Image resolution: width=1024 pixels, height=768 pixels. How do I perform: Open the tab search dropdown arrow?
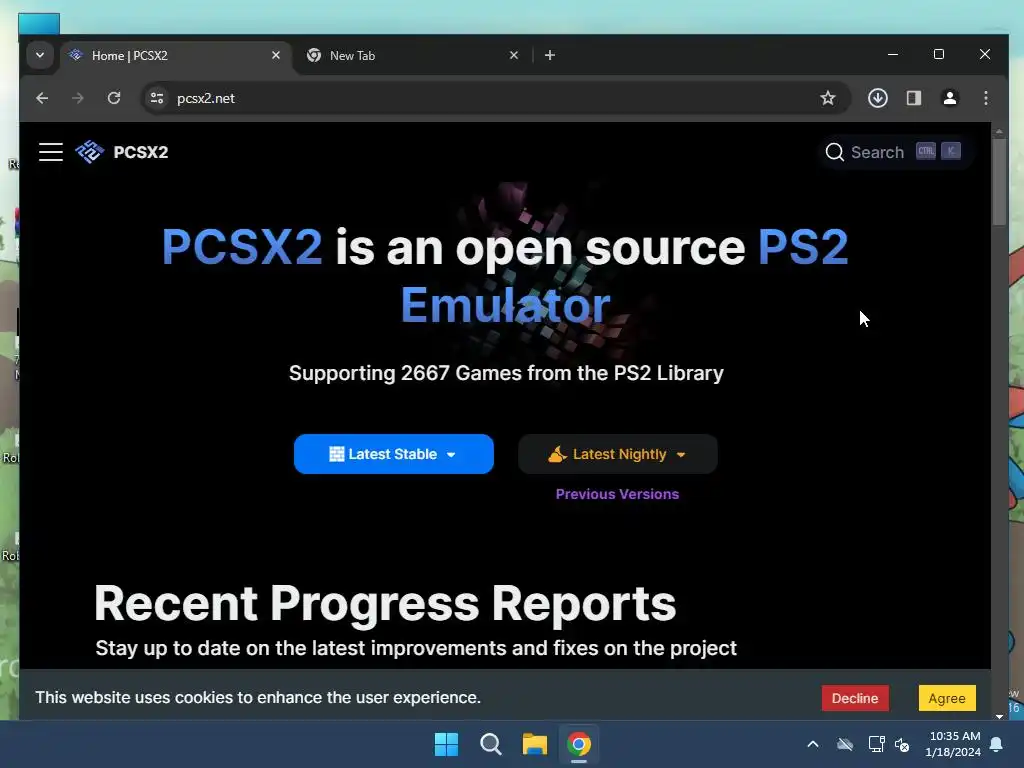[x=40, y=56]
